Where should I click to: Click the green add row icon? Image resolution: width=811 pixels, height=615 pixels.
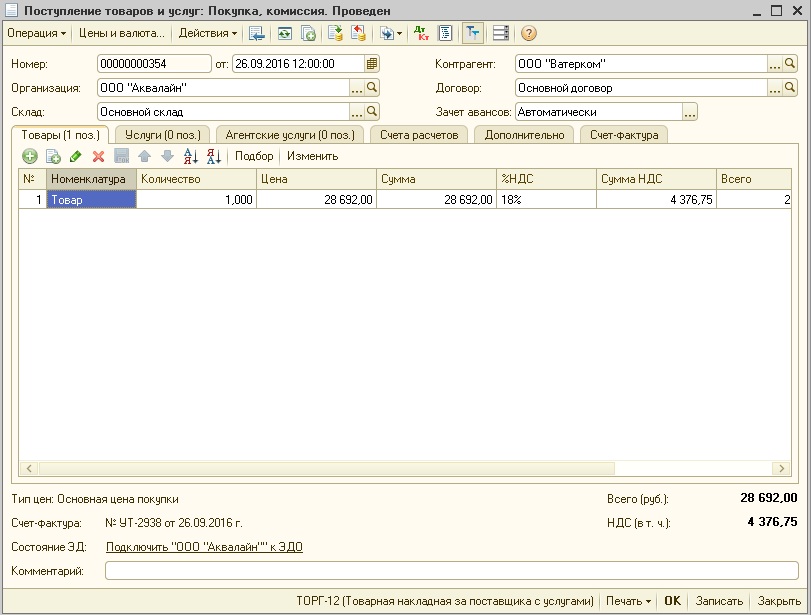tap(30, 156)
